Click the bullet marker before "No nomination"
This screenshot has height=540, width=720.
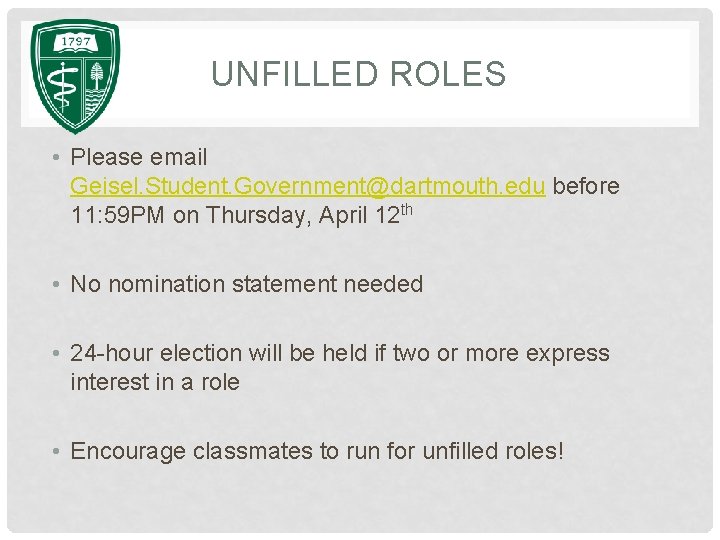59,284
